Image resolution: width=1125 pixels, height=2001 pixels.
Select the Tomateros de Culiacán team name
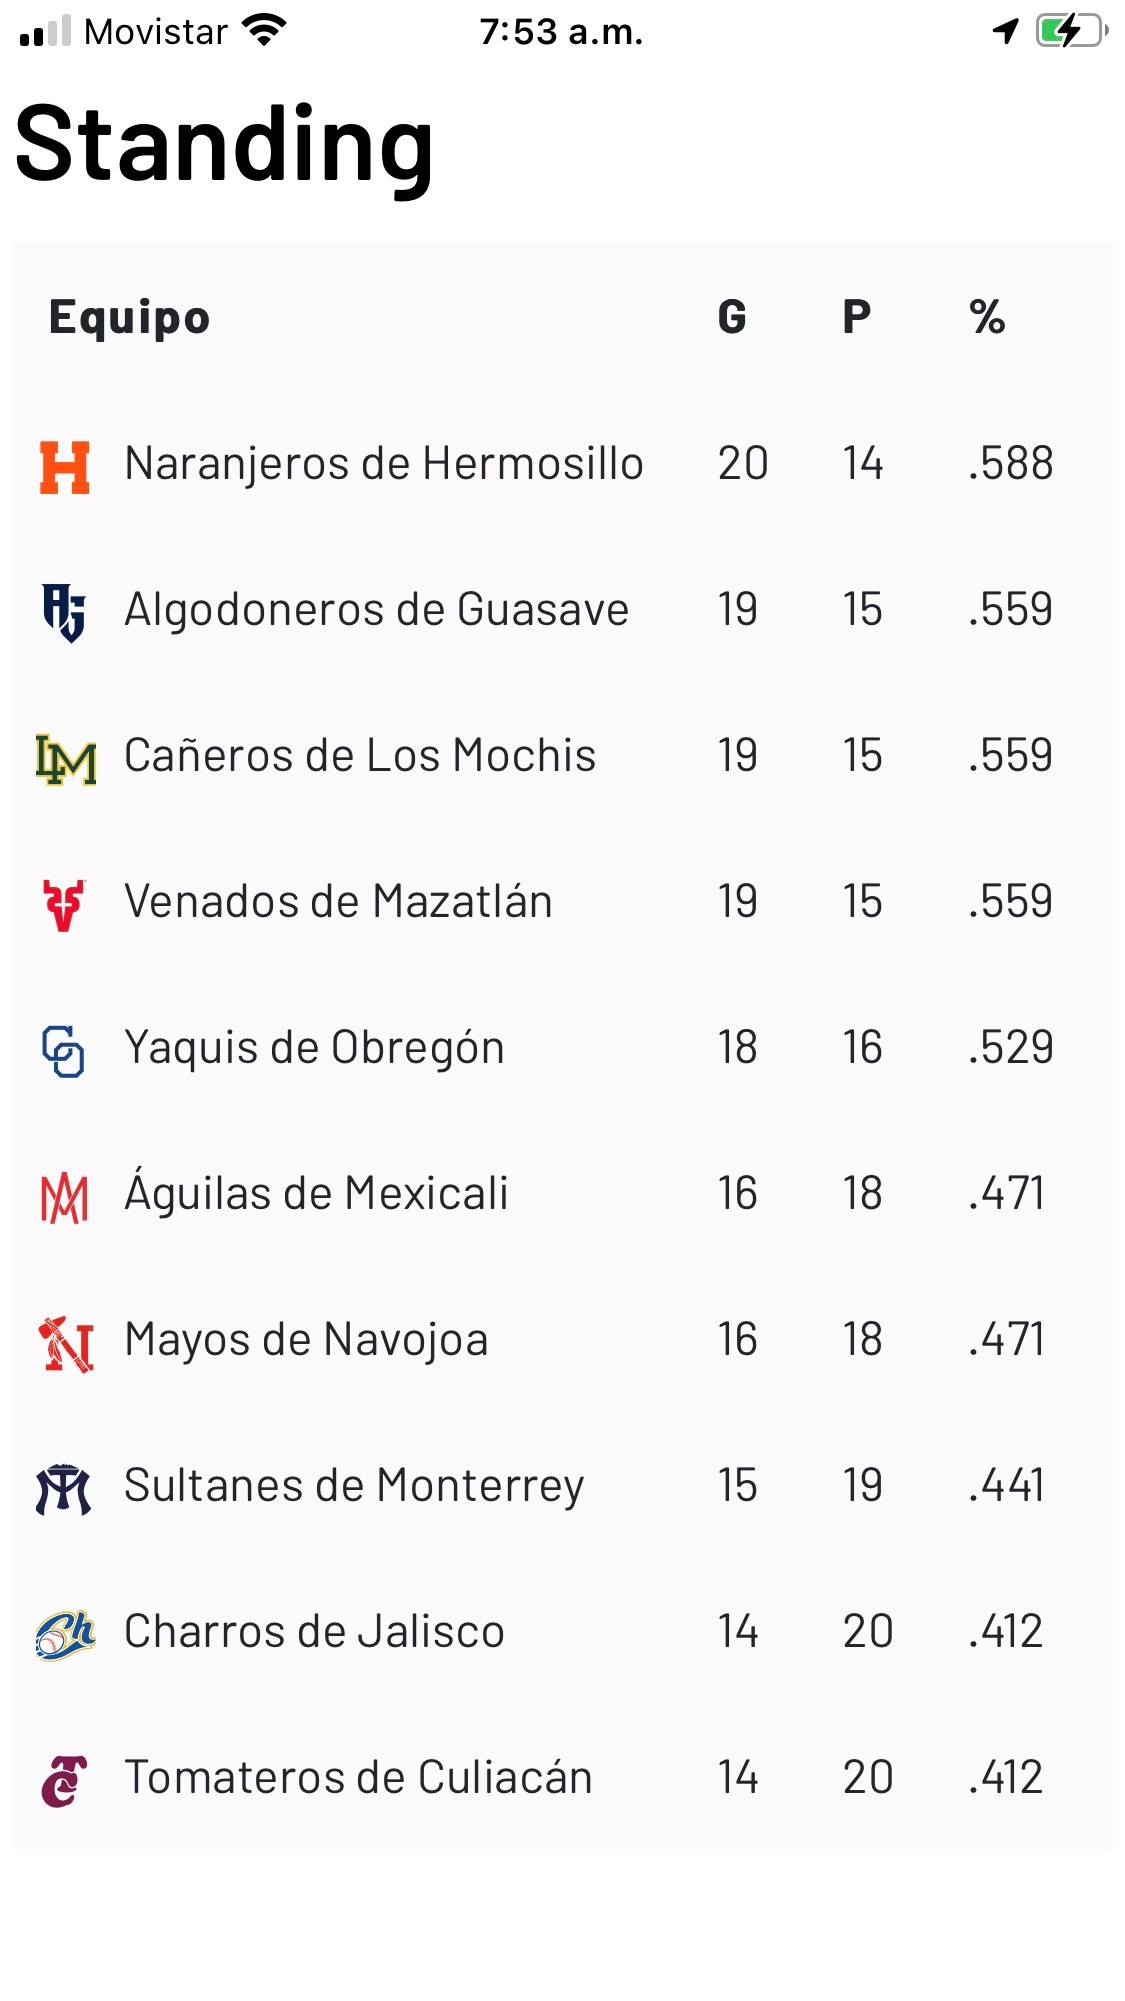point(358,1778)
